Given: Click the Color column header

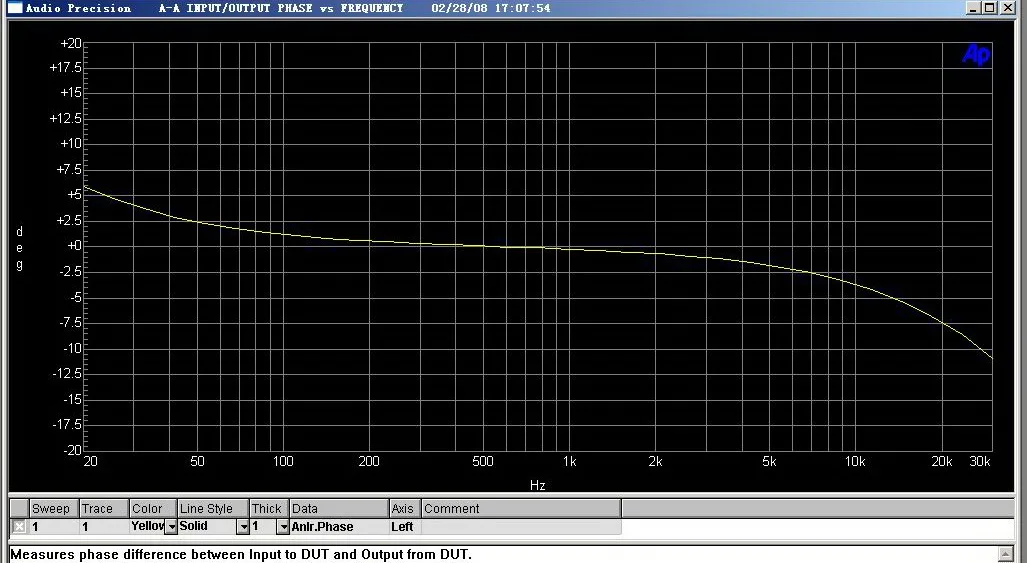Looking at the screenshot, I should coord(153,509).
